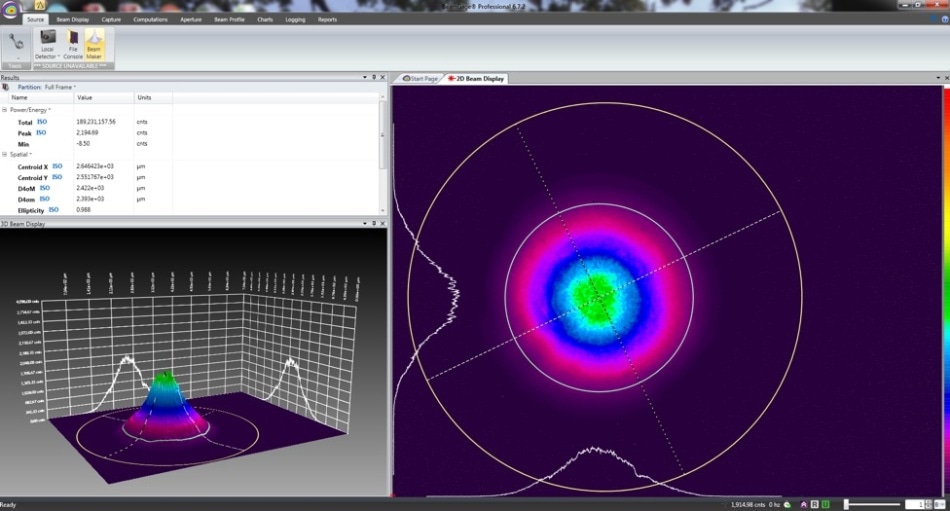Open the status bar dropdown beside frame number
The image size is (950, 511).
coord(940,504)
